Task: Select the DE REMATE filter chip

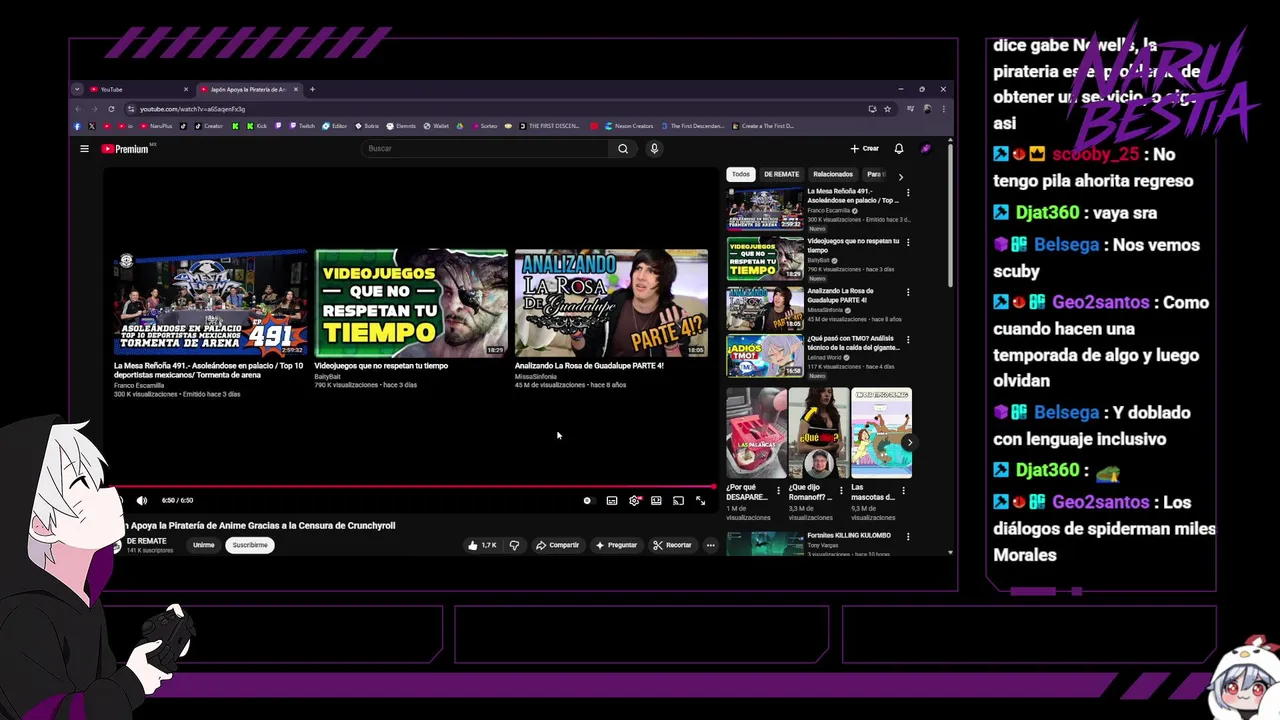Action: [782, 174]
